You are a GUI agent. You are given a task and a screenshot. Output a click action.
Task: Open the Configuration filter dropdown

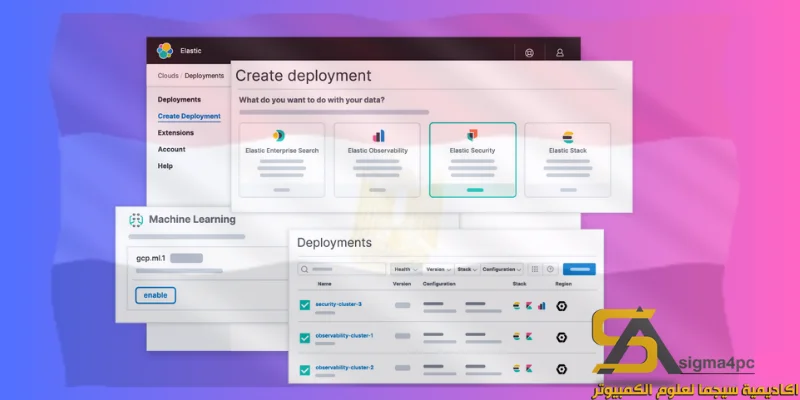pyautogui.click(x=502, y=269)
